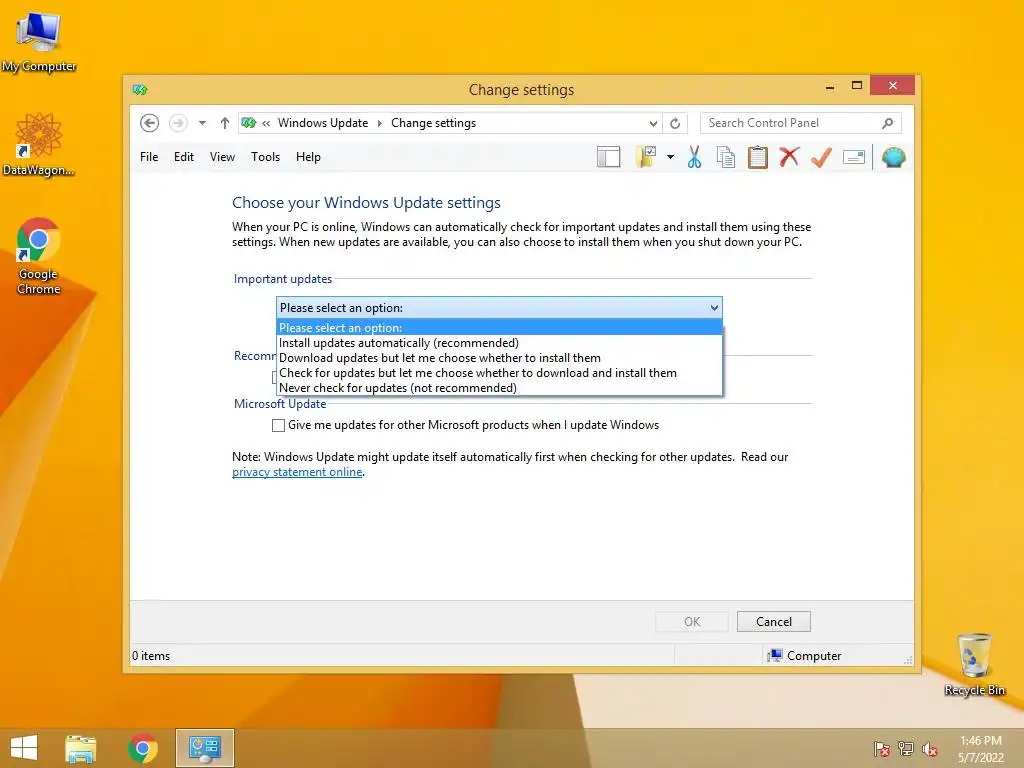Viewport: 1024px width, 768px height.
Task: Click the muted volume tray icon
Action: 929,749
